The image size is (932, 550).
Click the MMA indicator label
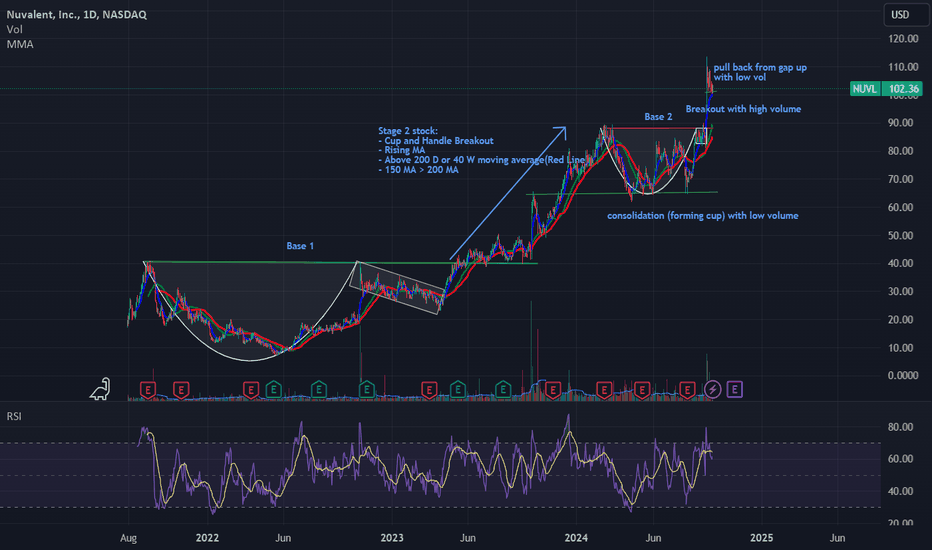20,44
